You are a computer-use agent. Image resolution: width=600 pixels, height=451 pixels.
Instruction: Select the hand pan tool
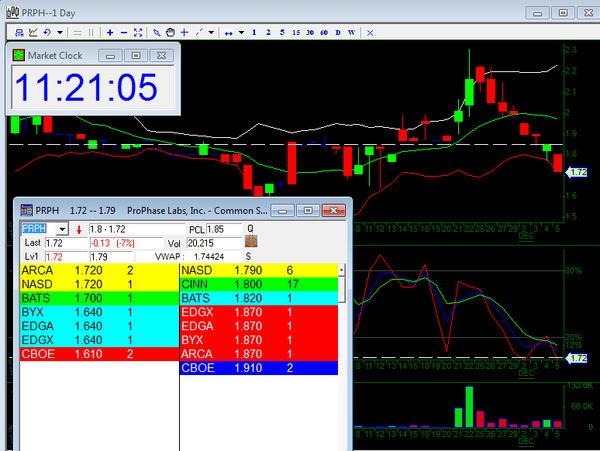[170, 33]
